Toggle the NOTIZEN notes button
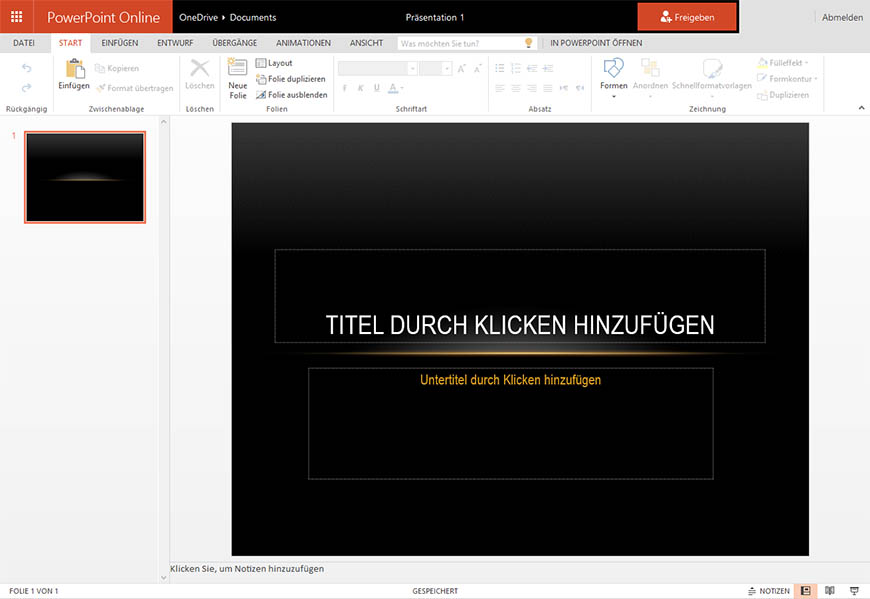The width and height of the screenshot is (870, 599). tap(768, 591)
